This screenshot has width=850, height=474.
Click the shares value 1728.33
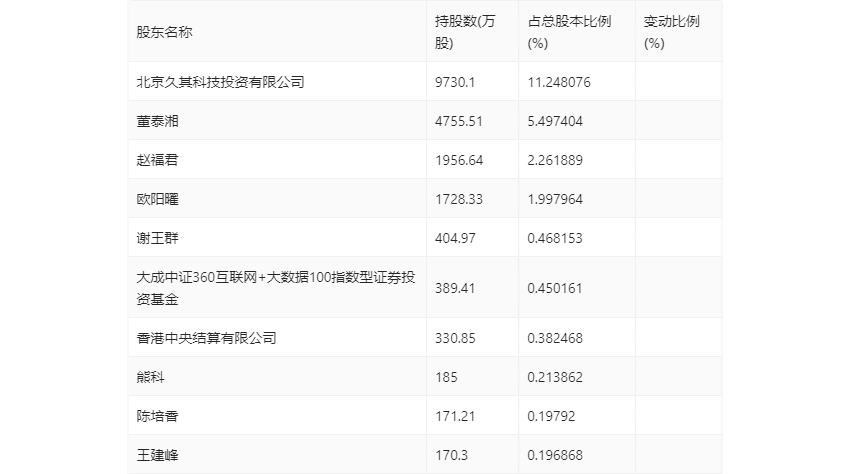click(x=459, y=199)
